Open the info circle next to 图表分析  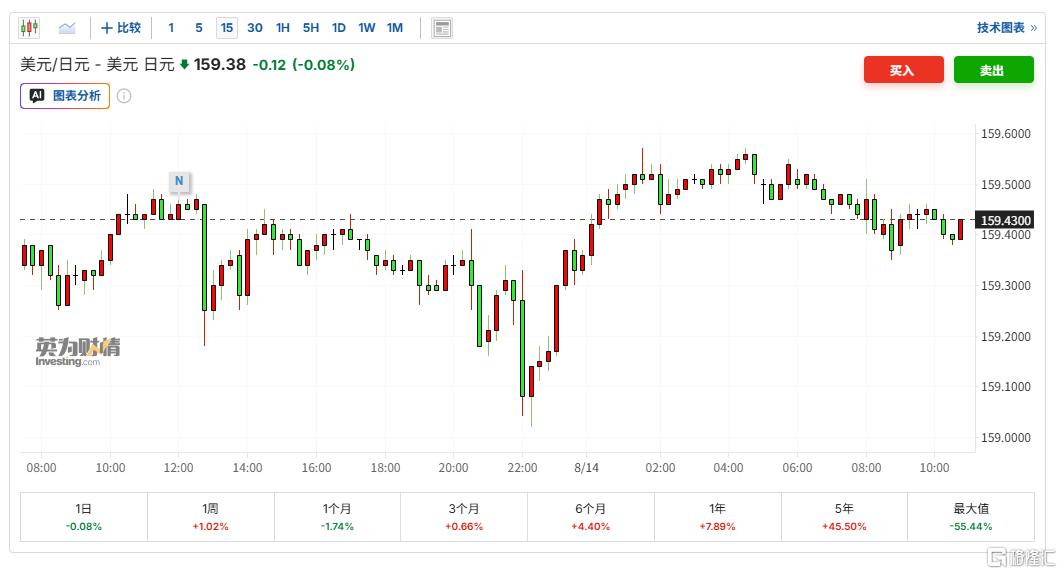[124, 96]
